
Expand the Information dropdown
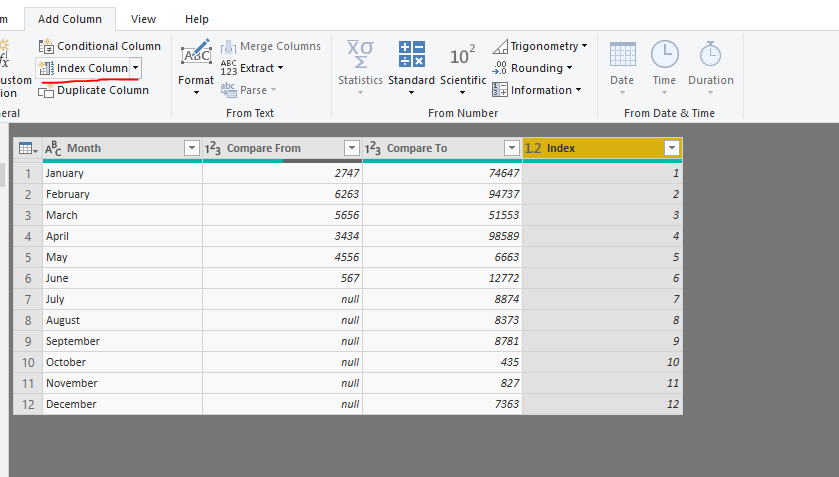click(x=578, y=90)
